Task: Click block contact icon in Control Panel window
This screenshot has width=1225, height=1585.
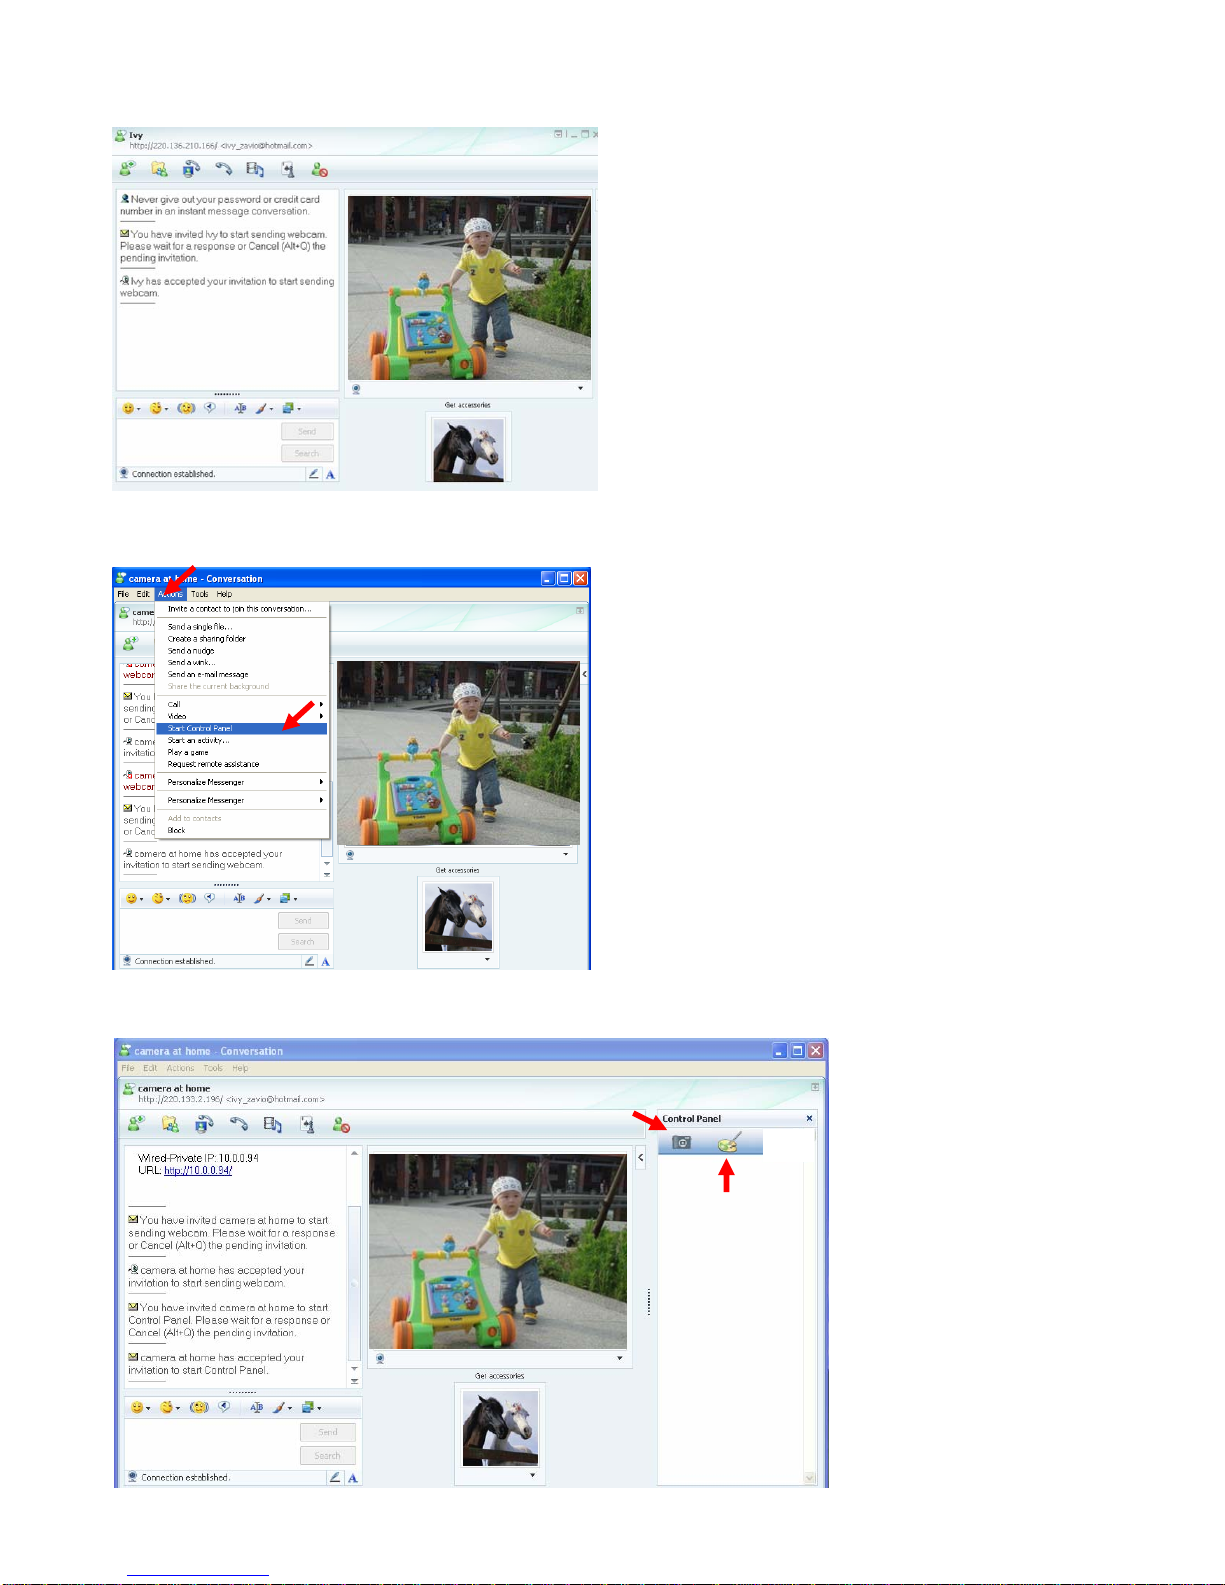Action: (x=341, y=1124)
